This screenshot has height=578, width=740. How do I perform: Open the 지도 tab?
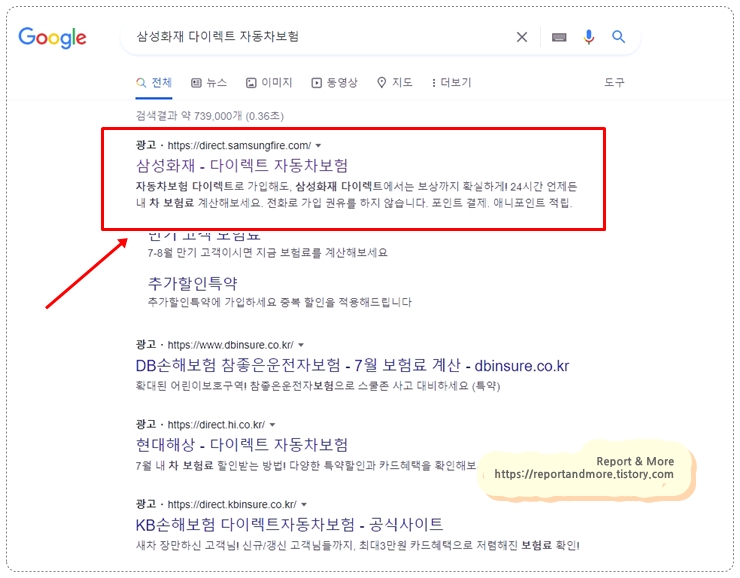click(395, 83)
